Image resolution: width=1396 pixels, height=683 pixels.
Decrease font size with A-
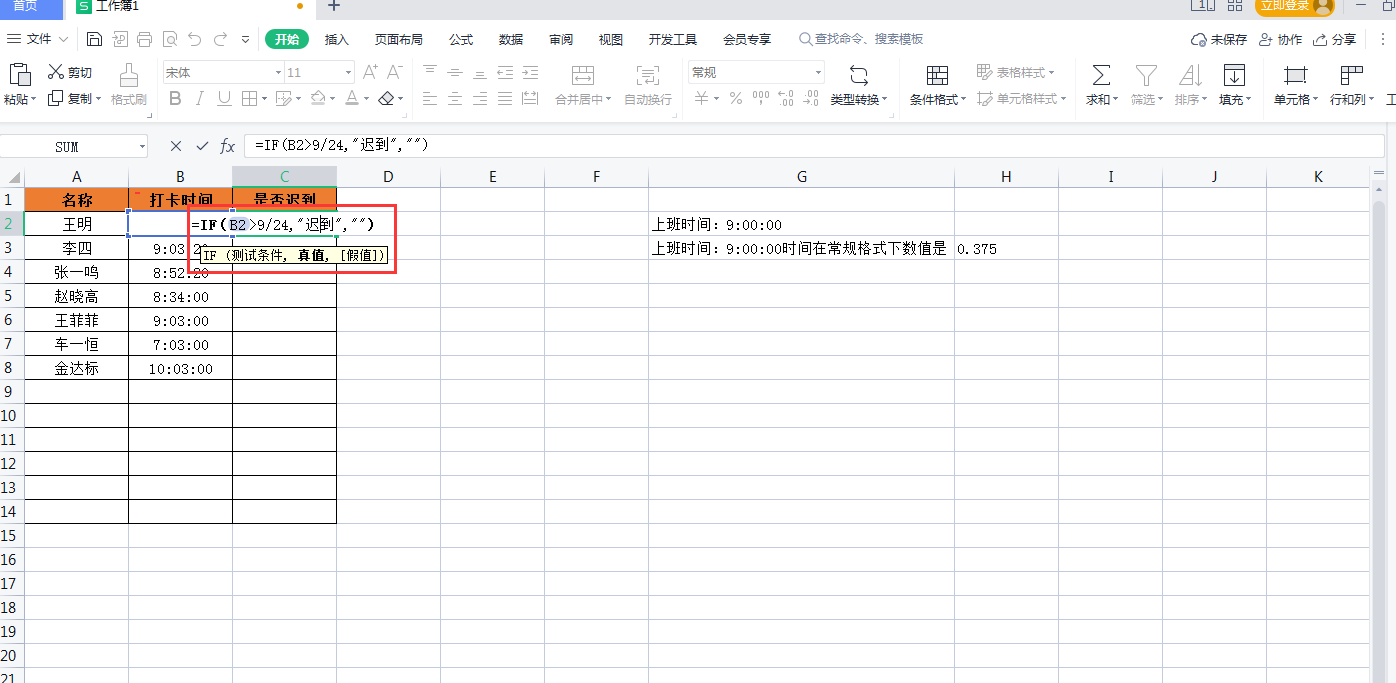[395, 72]
